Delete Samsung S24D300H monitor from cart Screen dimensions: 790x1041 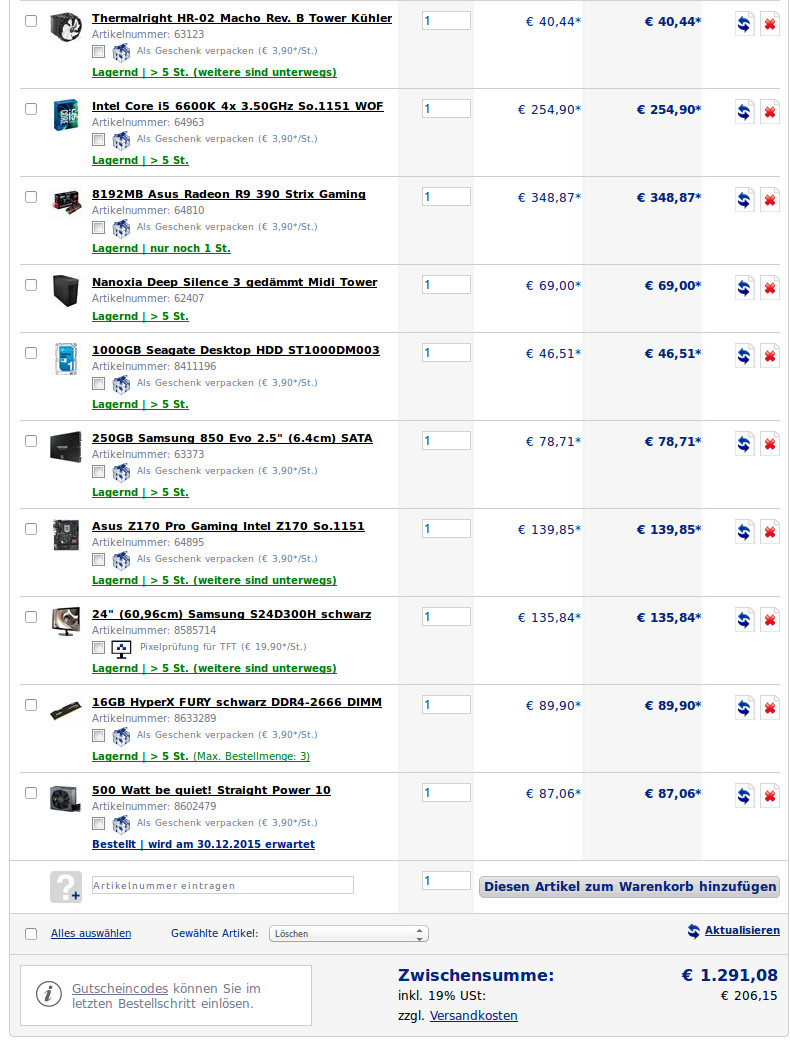click(x=770, y=620)
